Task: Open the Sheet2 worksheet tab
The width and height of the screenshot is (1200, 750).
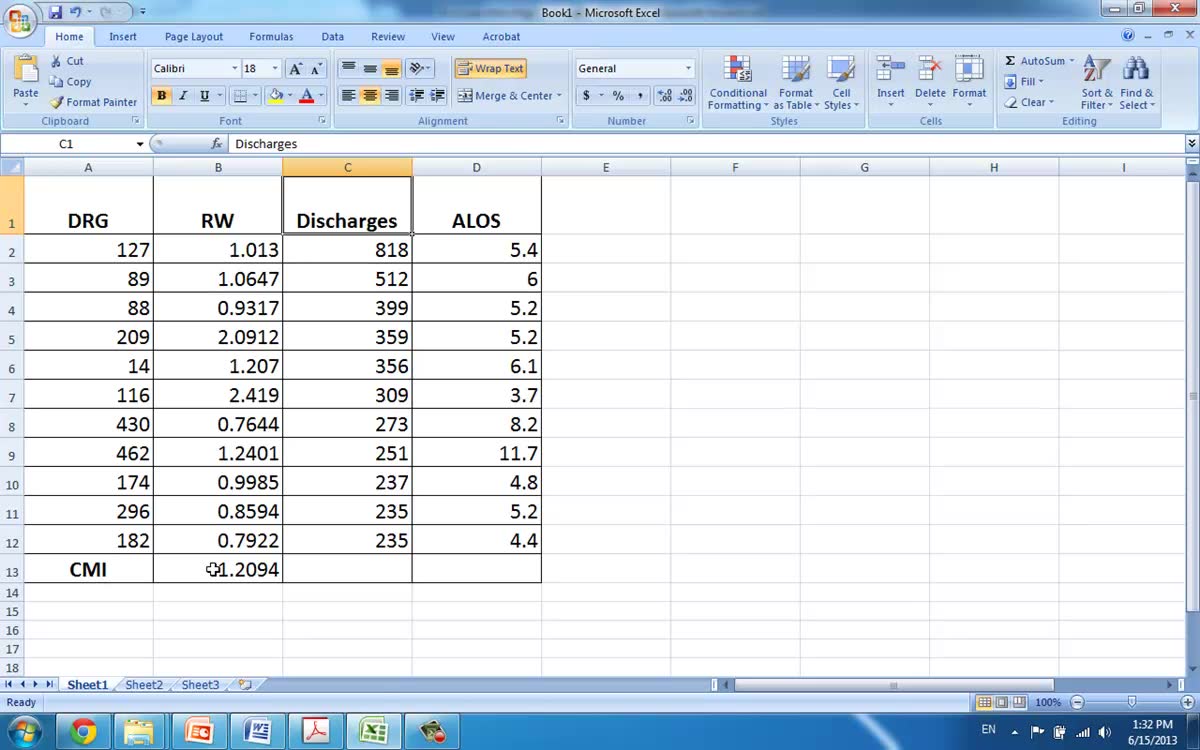Action: click(144, 685)
